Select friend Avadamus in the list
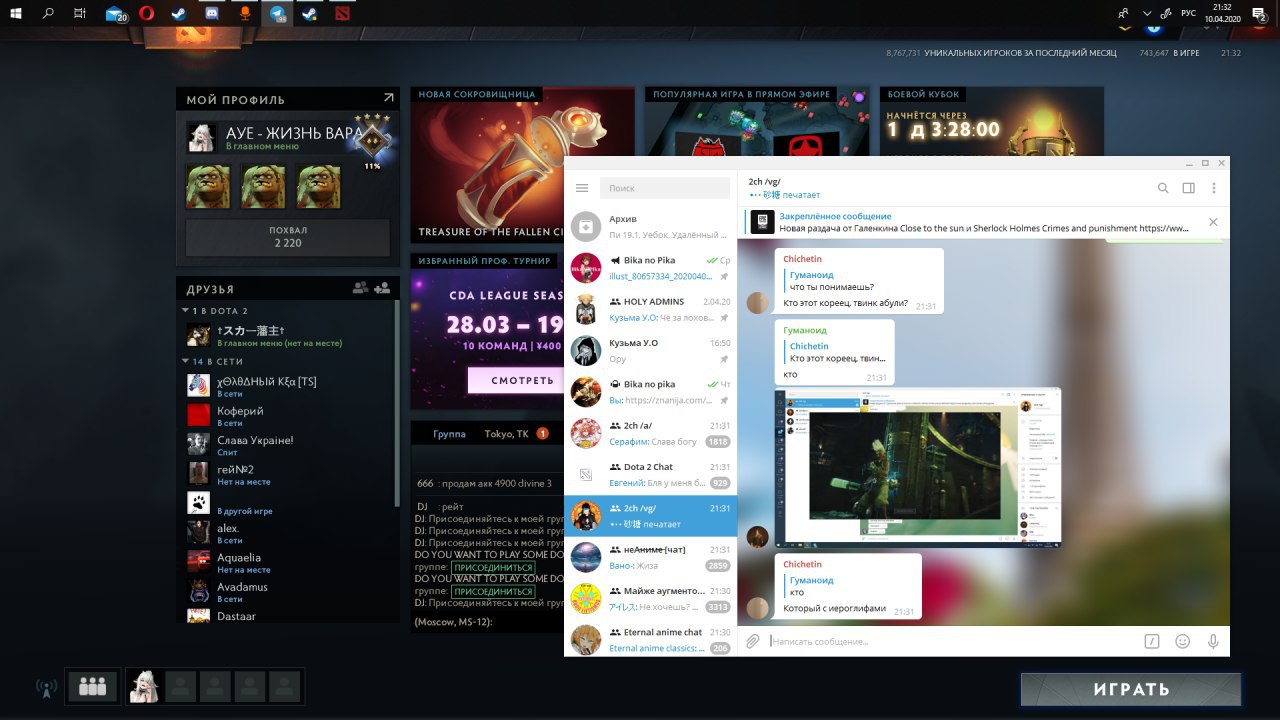 pyautogui.click(x=288, y=591)
